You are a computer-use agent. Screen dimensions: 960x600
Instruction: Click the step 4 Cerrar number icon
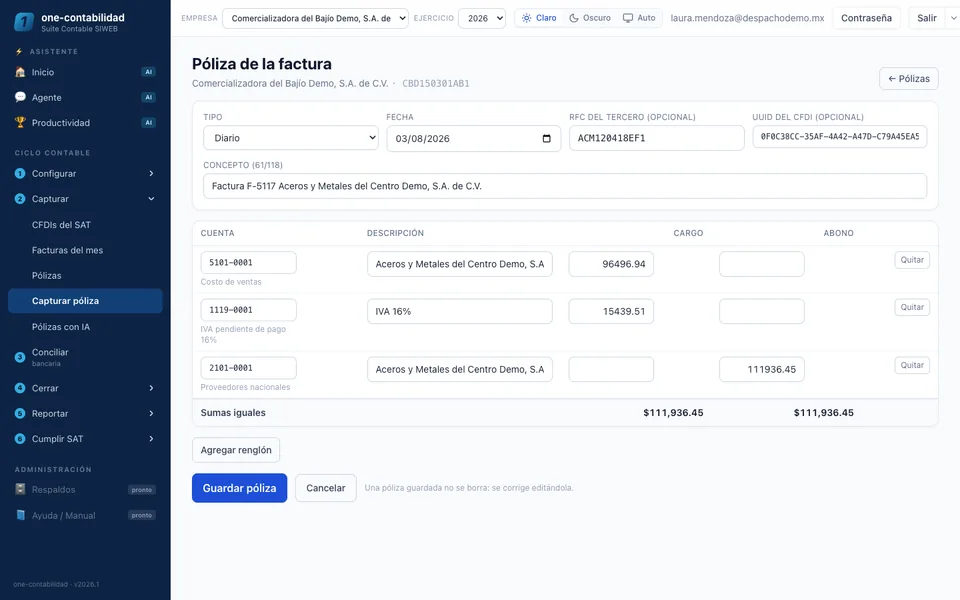click(x=20, y=388)
